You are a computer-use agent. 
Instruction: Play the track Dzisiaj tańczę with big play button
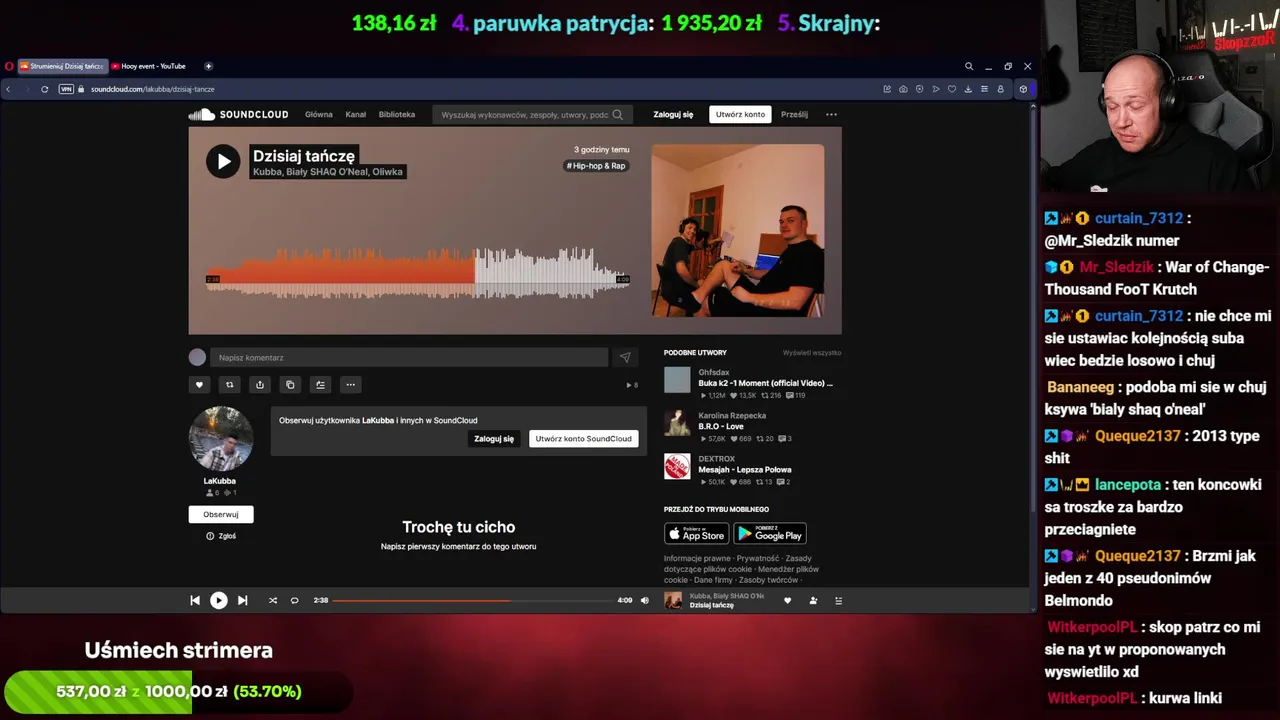tap(223, 162)
